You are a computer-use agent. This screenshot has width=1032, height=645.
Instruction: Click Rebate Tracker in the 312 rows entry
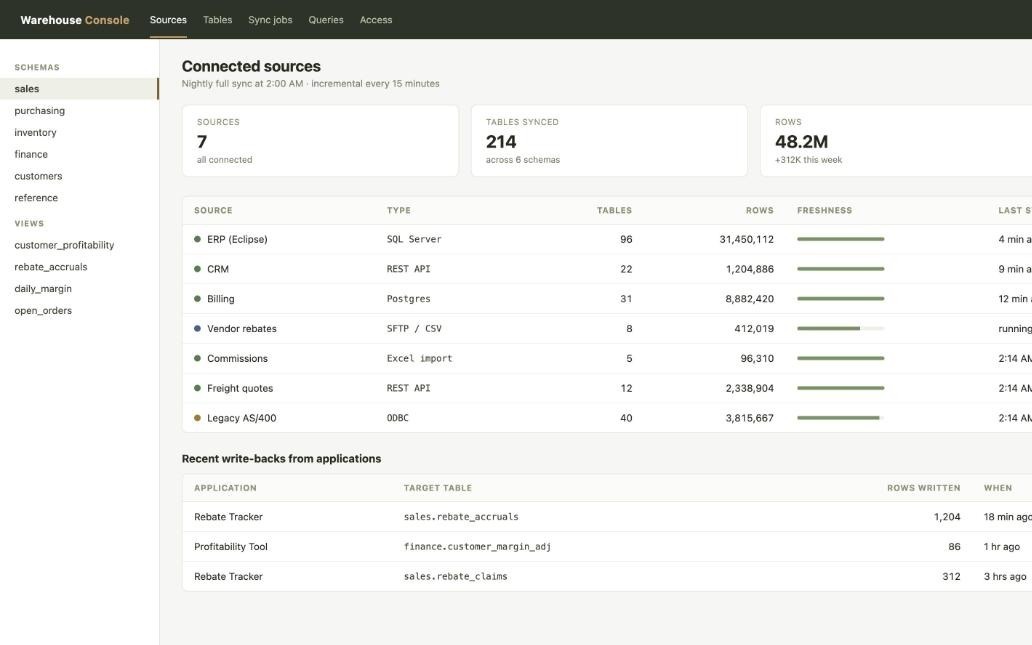[228, 576]
